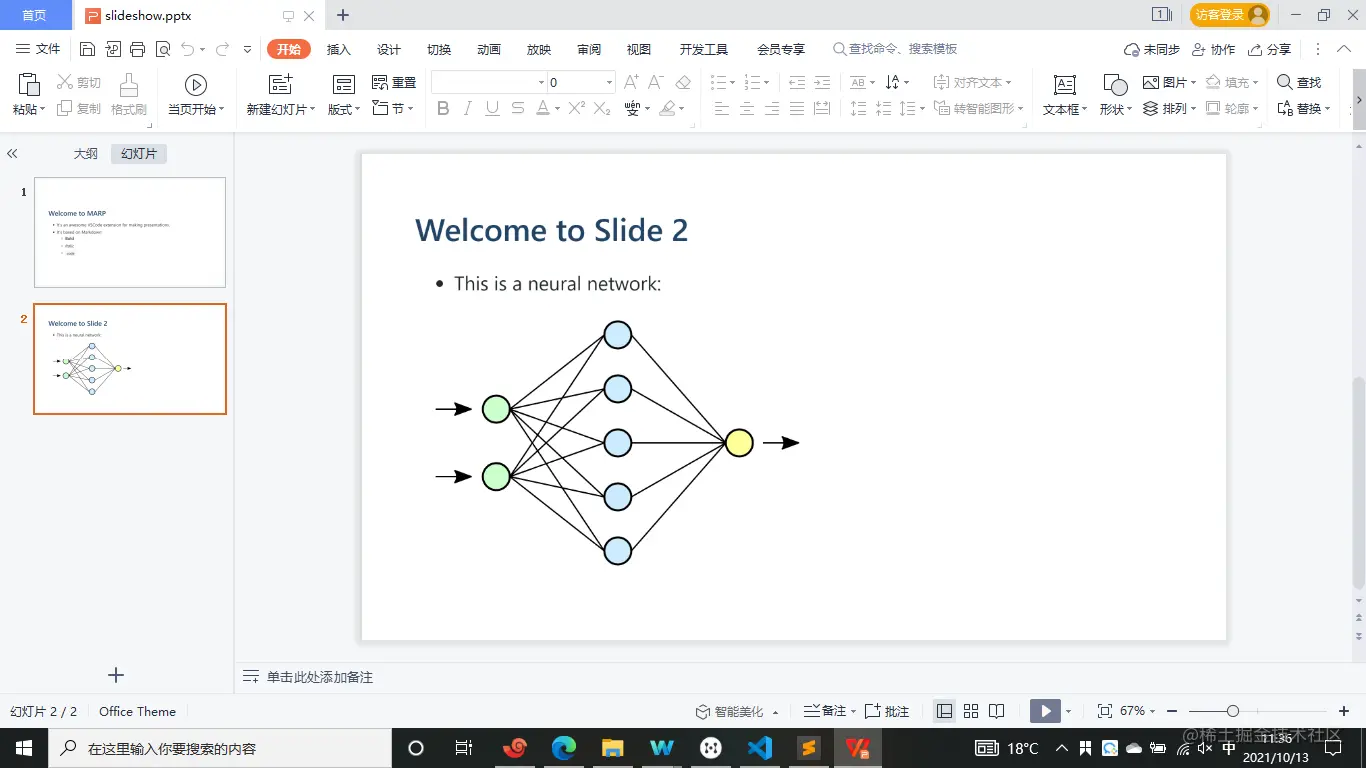Toggle Bold formatting
Viewport: 1366px width, 768px height.
443,108
